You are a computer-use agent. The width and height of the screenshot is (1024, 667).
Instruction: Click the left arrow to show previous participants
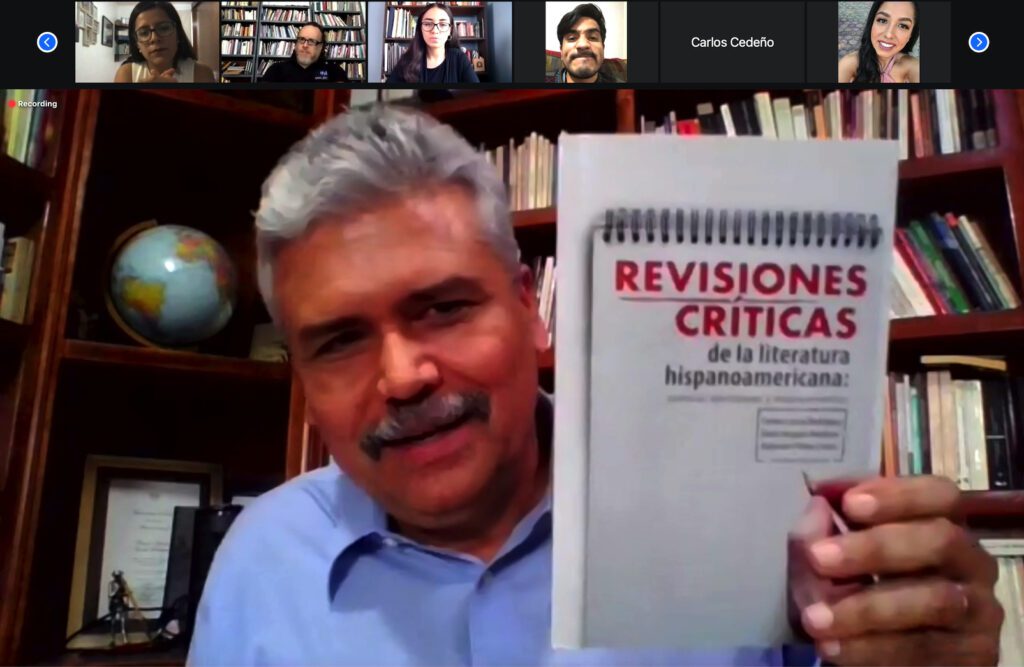pyautogui.click(x=47, y=42)
